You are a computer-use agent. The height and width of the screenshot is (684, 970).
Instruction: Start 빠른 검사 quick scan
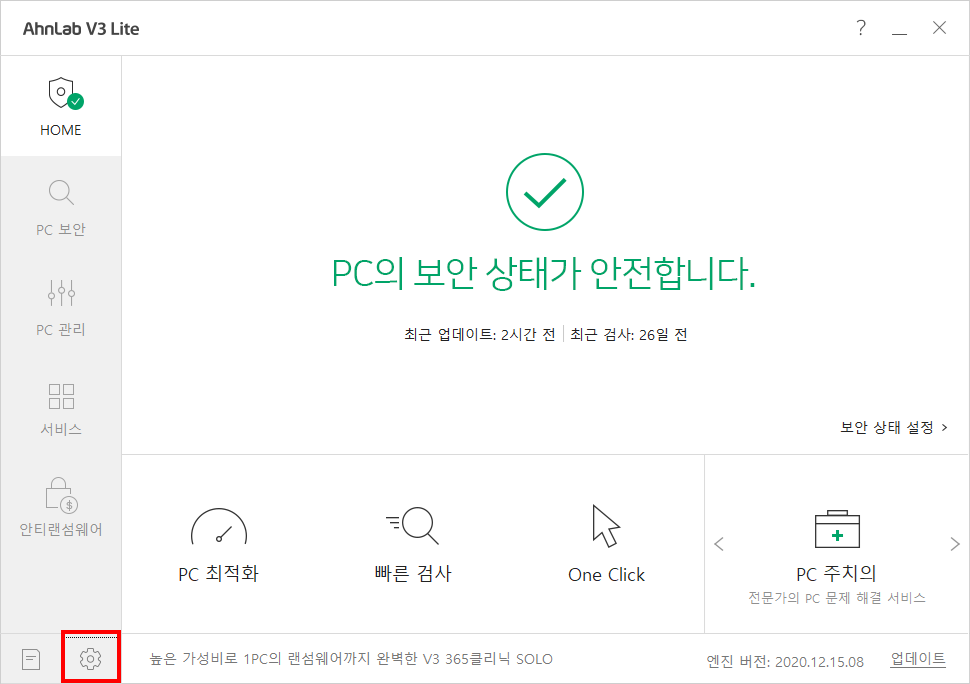[x=413, y=544]
